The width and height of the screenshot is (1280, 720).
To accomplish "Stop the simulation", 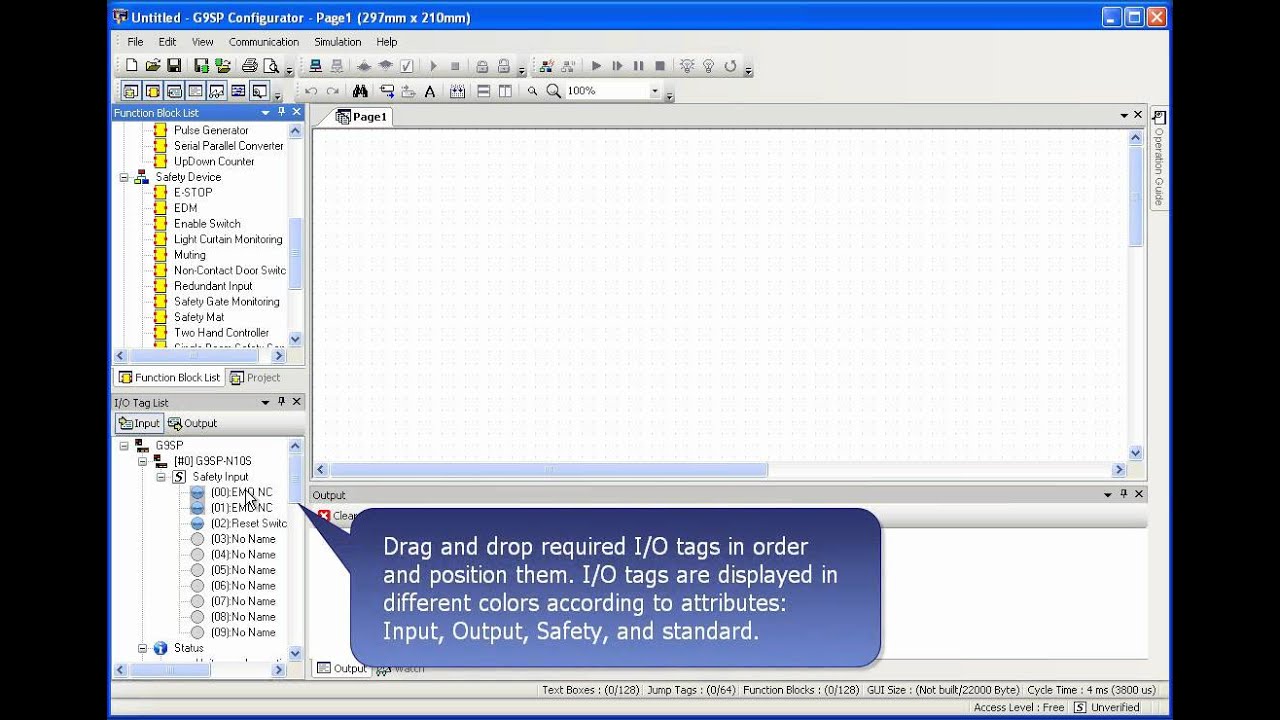I will (x=660, y=66).
